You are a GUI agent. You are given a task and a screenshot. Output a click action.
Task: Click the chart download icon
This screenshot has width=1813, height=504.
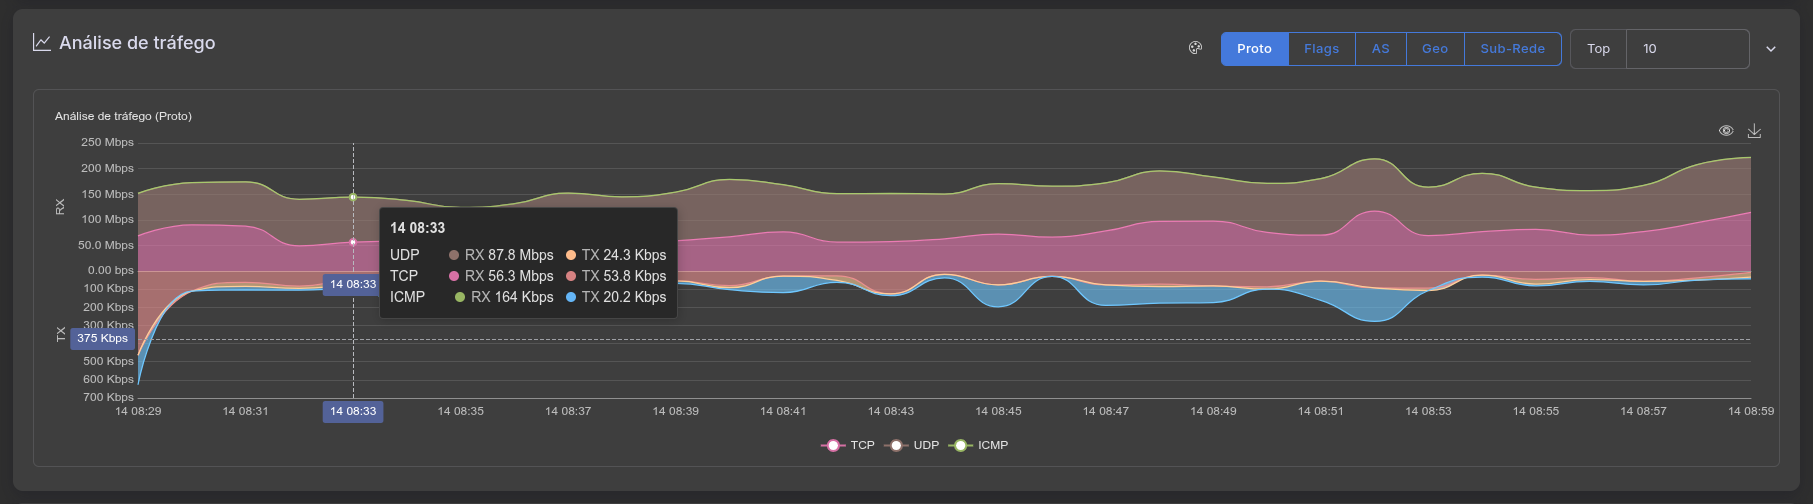coord(1754,131)
